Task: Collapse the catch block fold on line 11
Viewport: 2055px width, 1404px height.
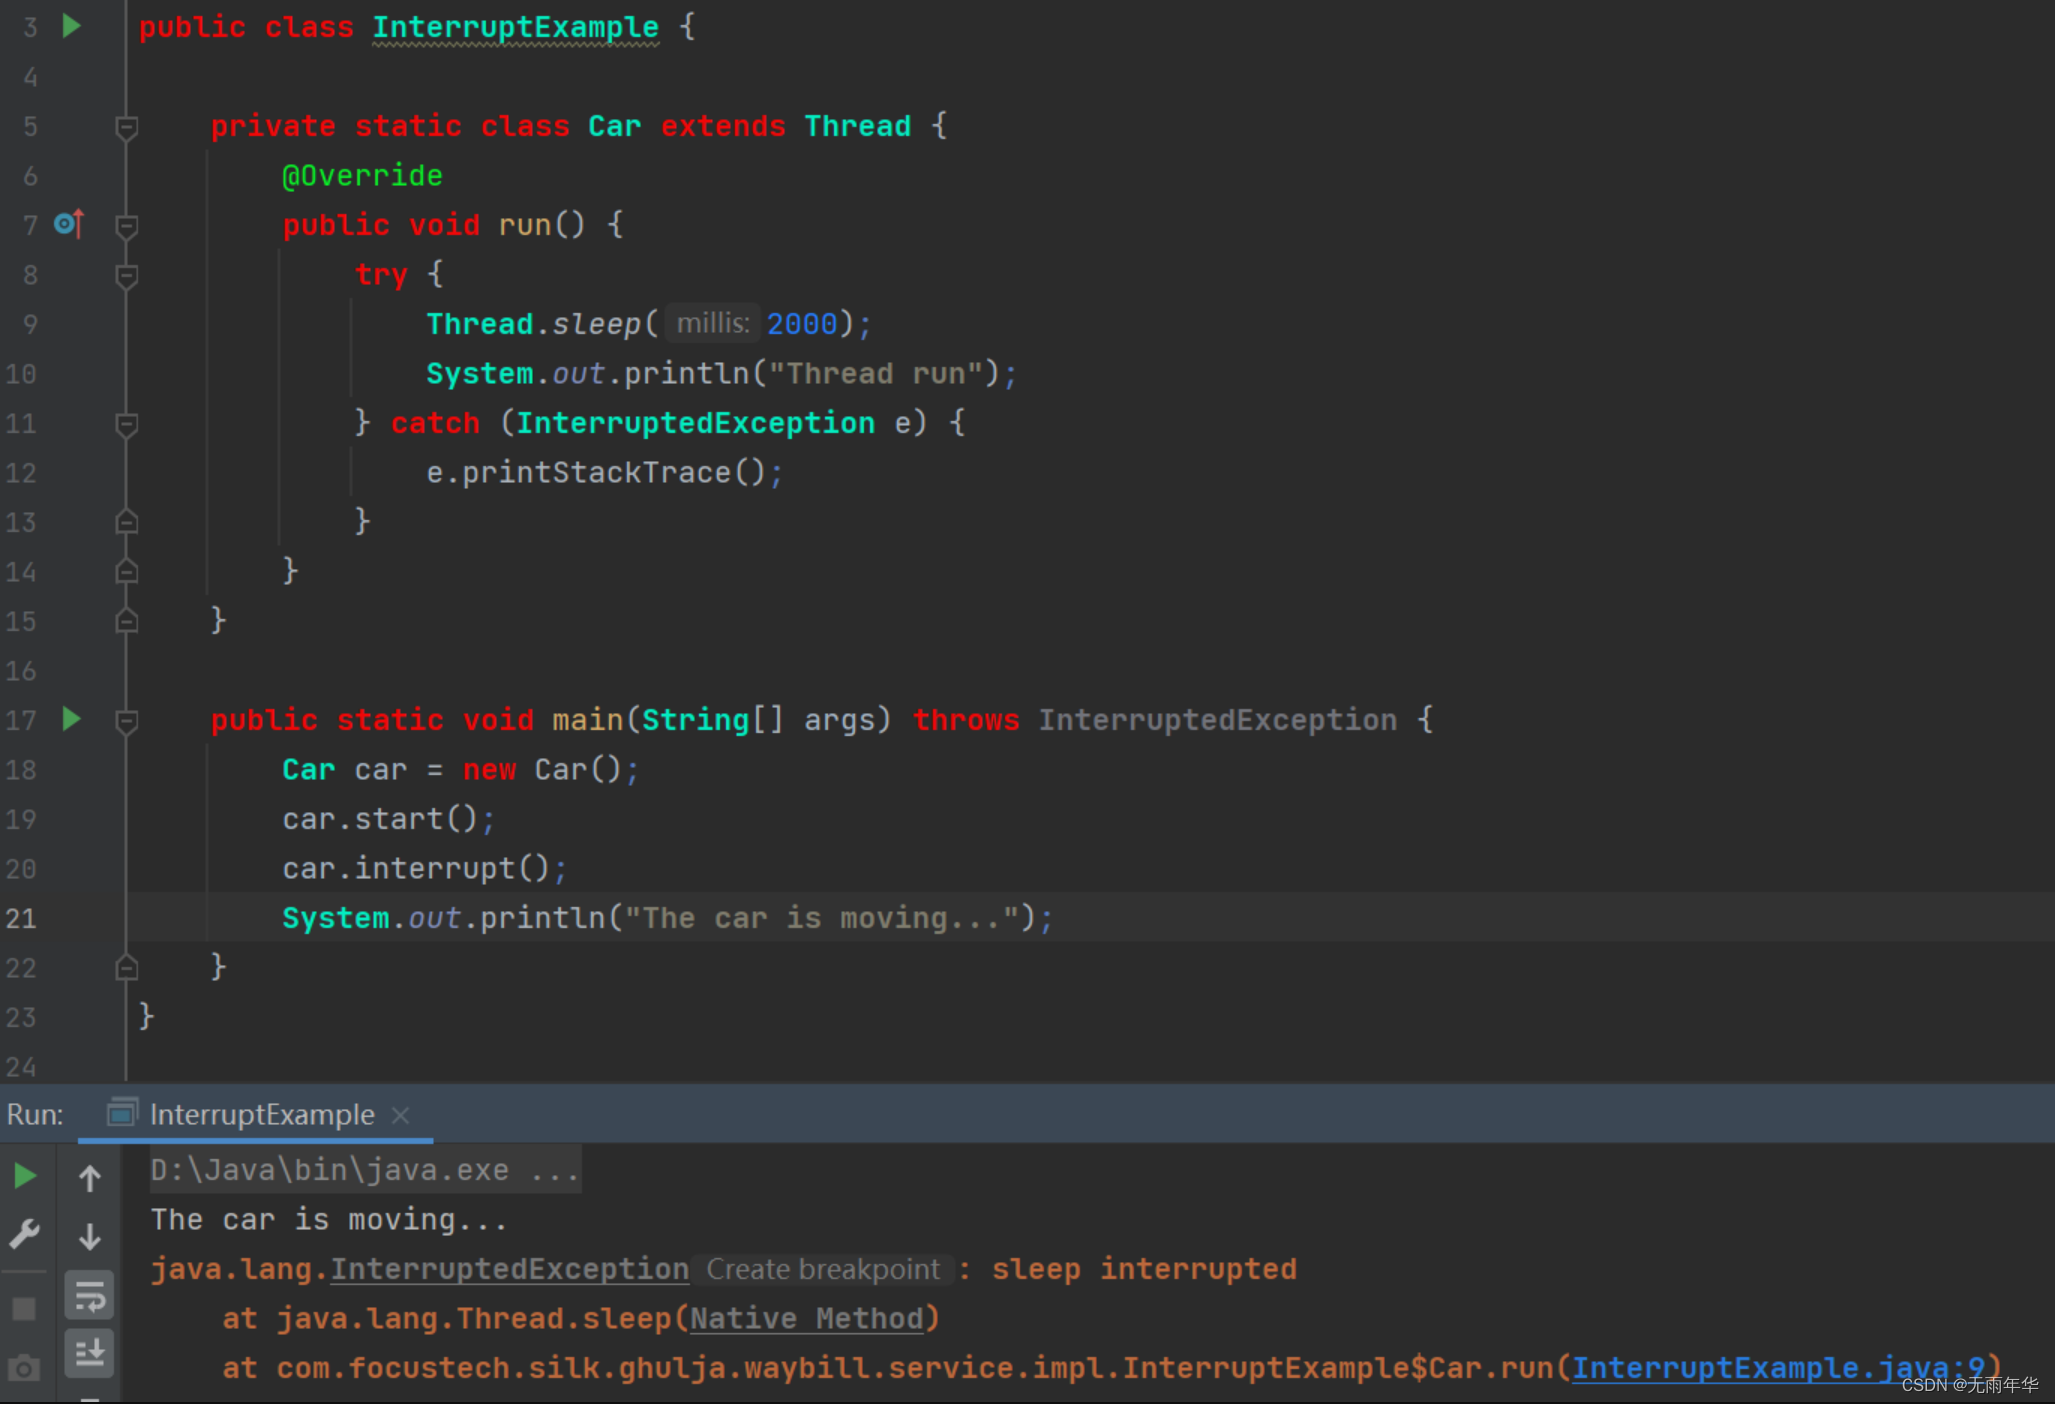Action: point(127,424)
